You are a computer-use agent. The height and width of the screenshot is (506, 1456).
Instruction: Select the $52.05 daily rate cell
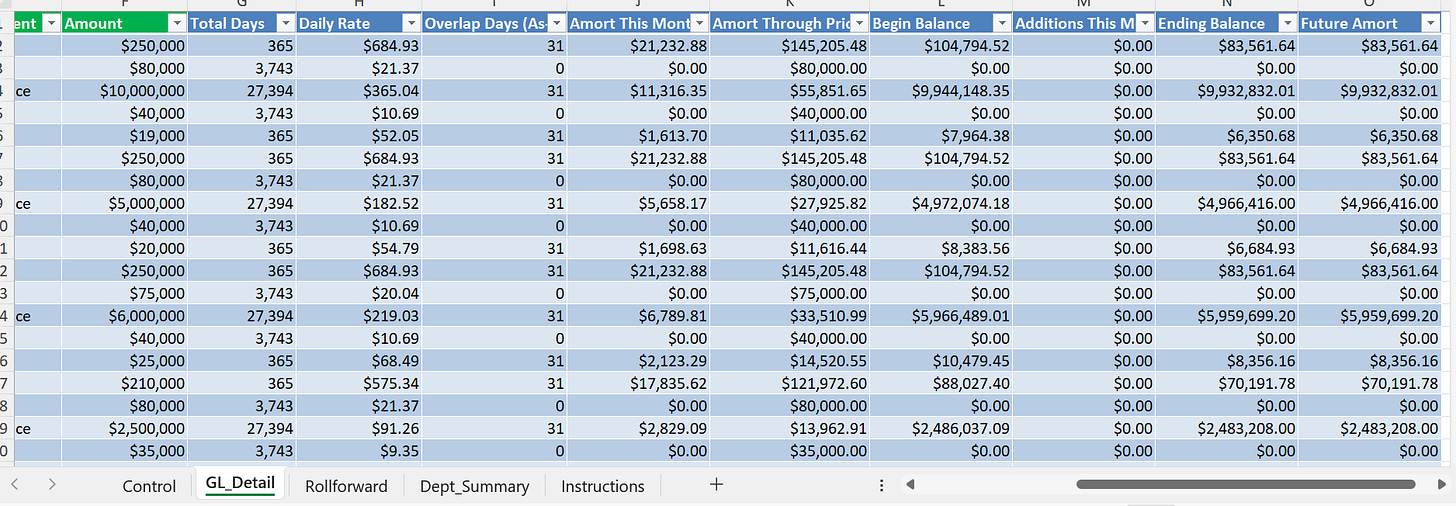pyautogui.click(x=359, y=135)
